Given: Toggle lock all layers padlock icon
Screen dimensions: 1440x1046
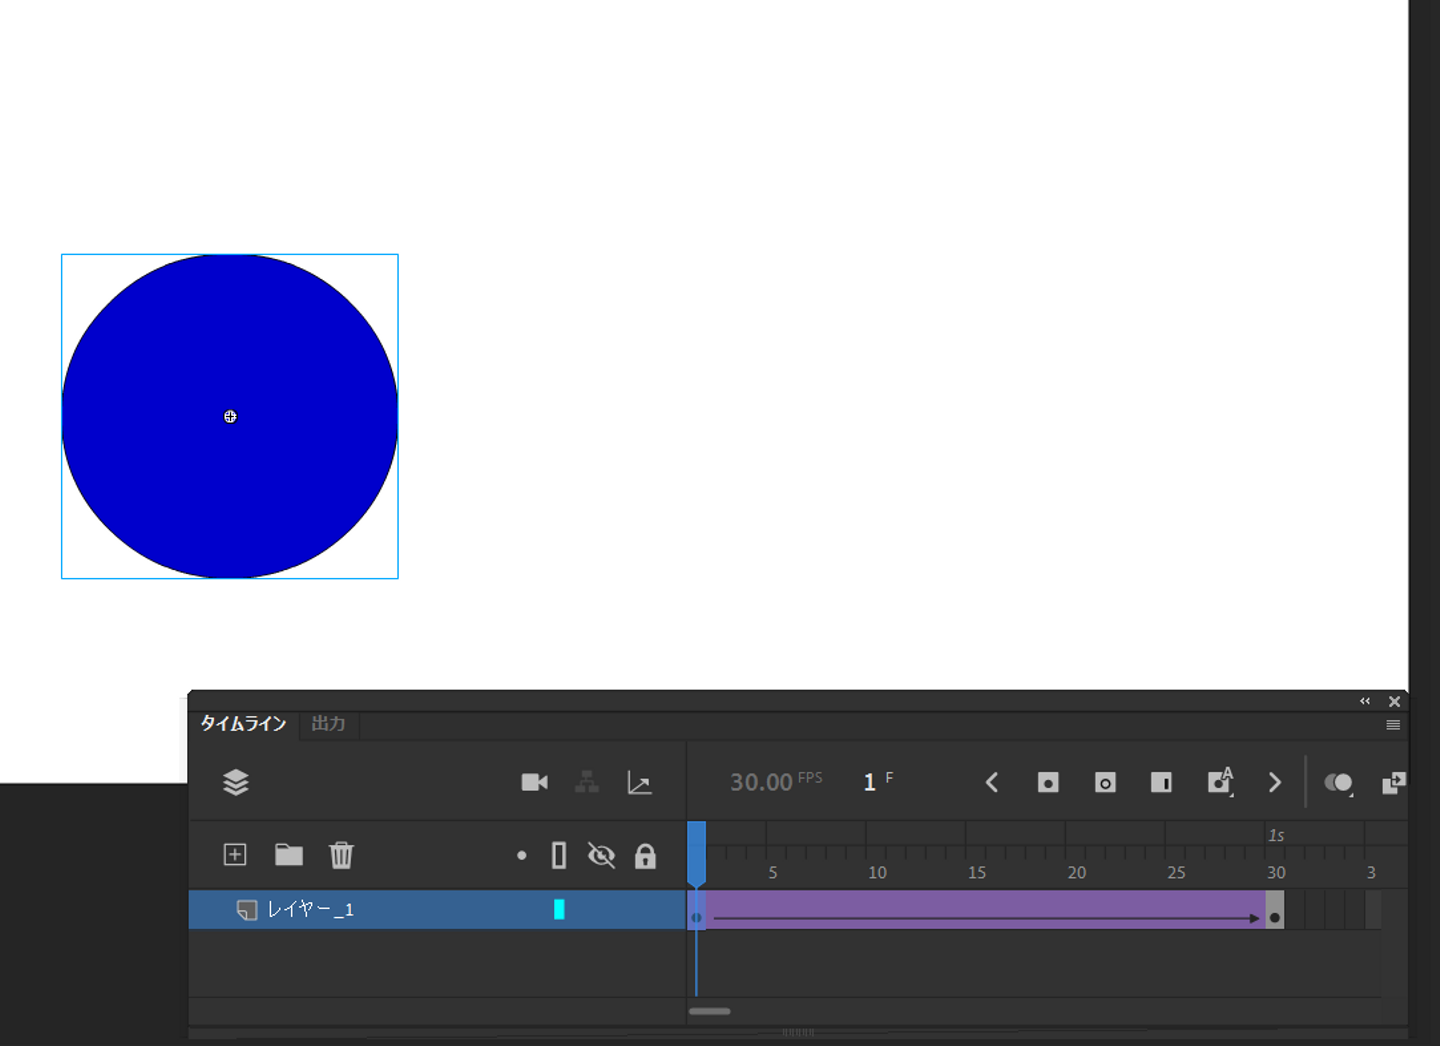Looking at the screenshot, I should (645, 856).
